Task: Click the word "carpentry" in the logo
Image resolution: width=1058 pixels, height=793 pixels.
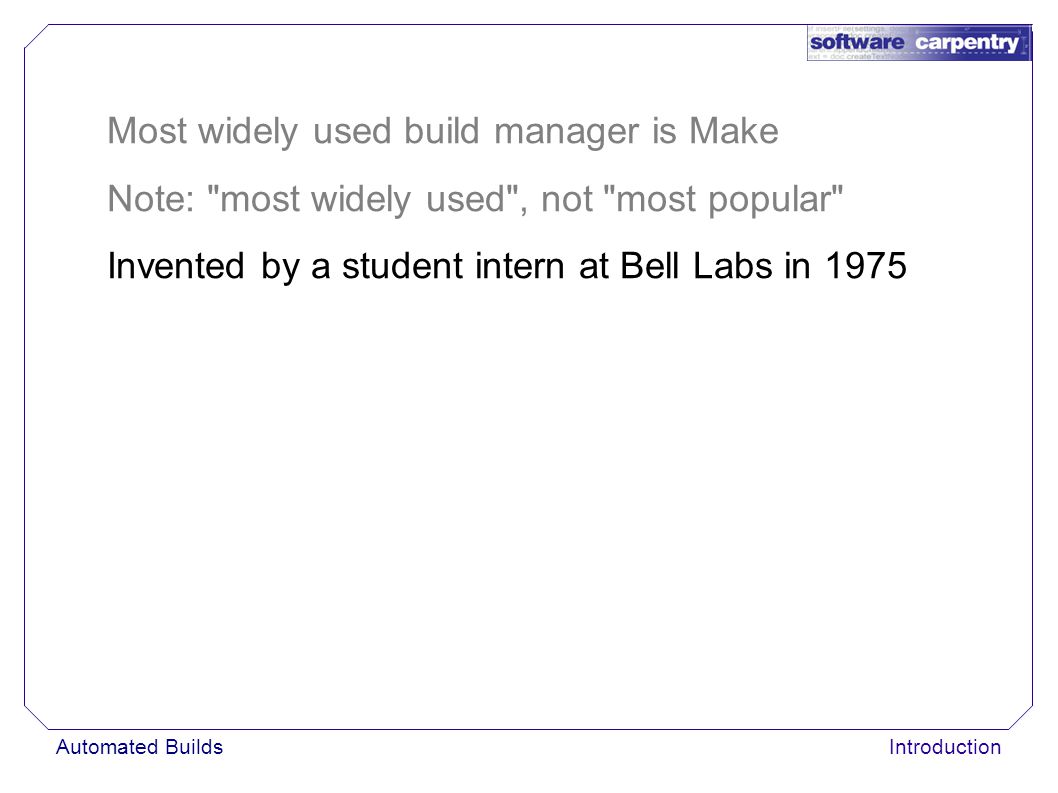Action: tap(967, 44)
